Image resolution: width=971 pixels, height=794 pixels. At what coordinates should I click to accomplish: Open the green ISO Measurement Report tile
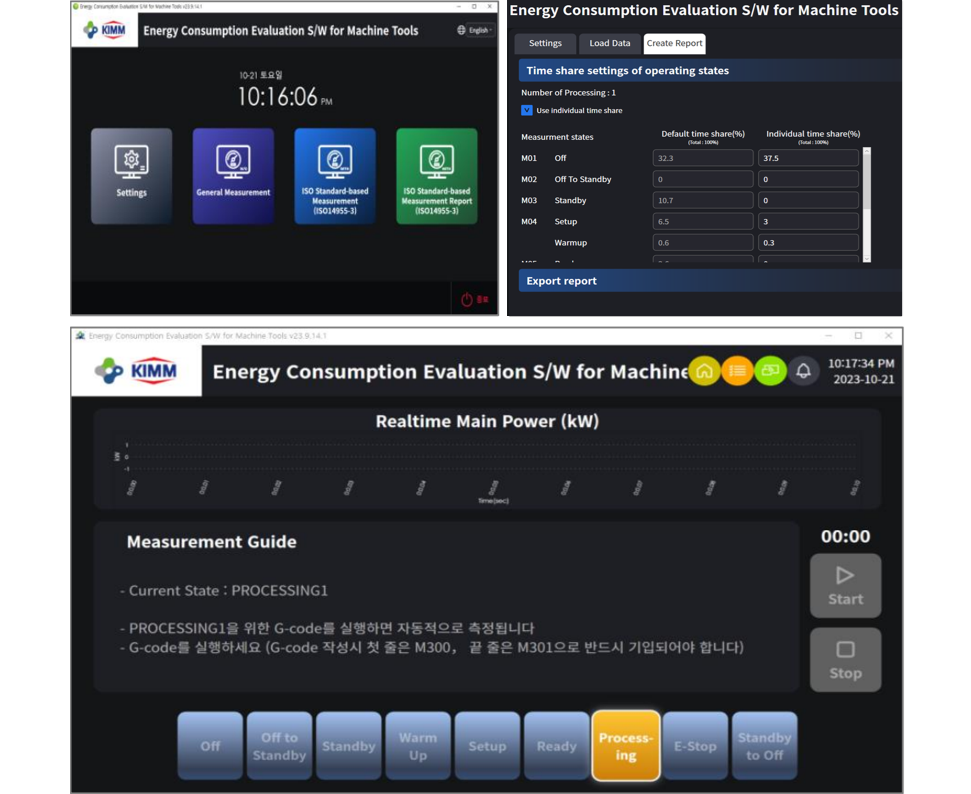(x=436, y=175)
